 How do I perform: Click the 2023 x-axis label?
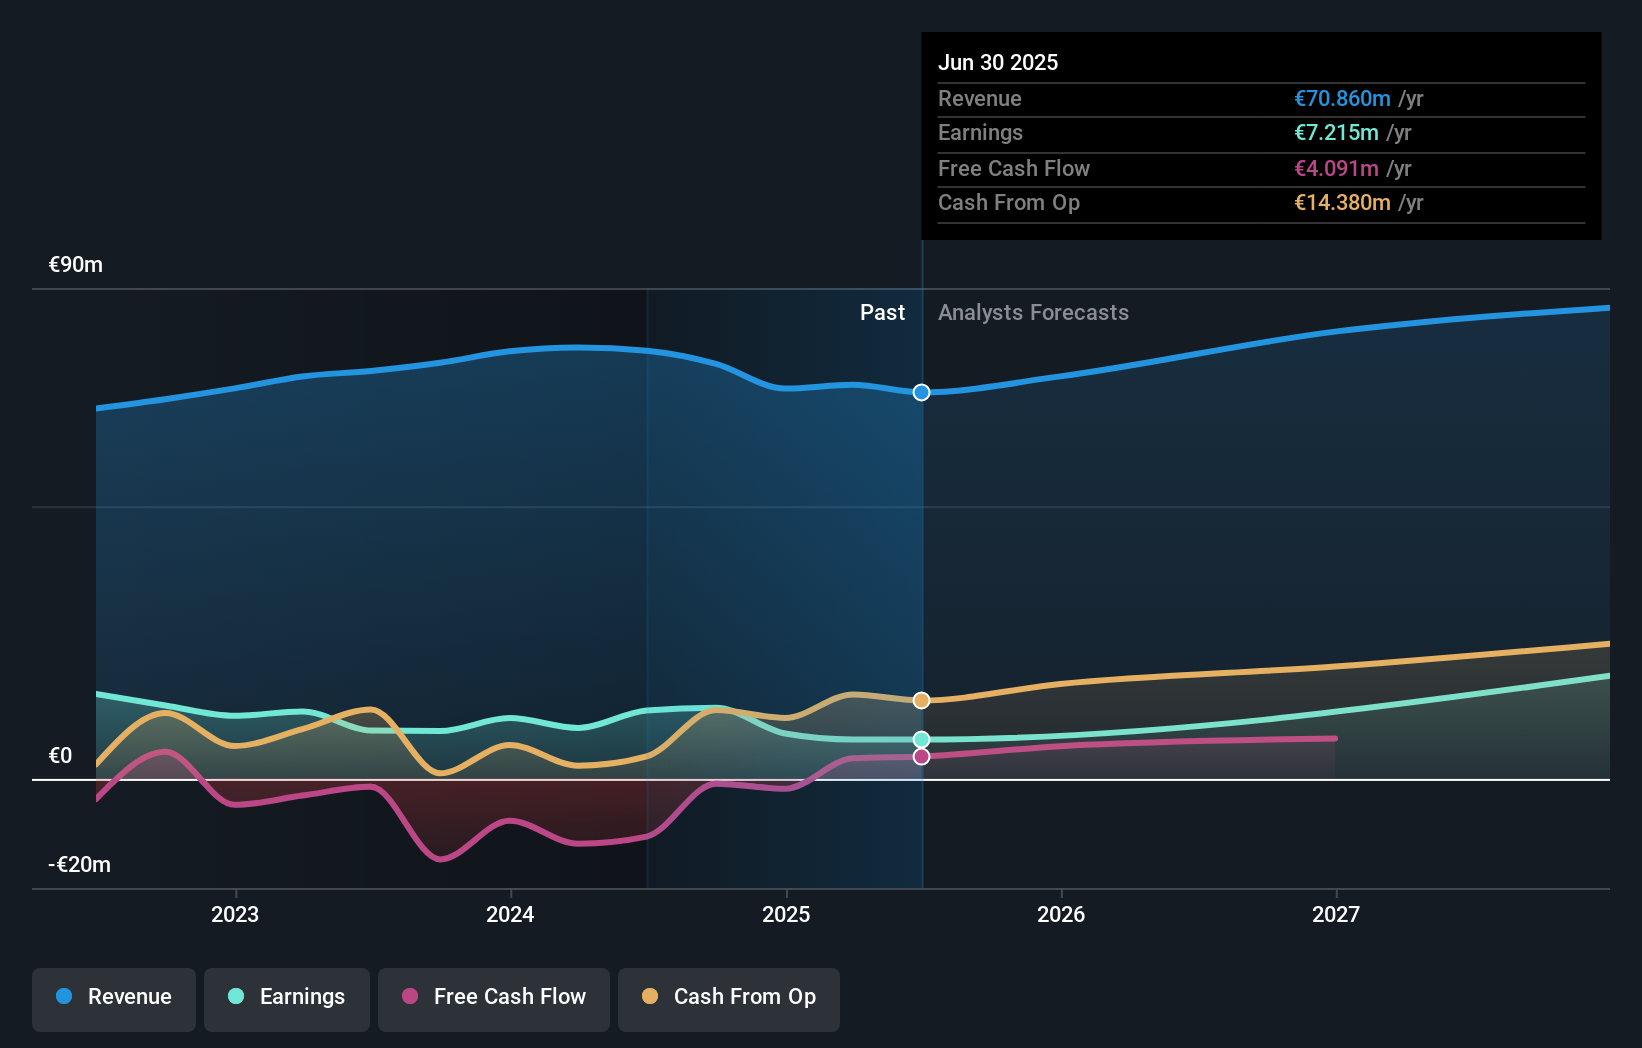(x=235, y=915)
